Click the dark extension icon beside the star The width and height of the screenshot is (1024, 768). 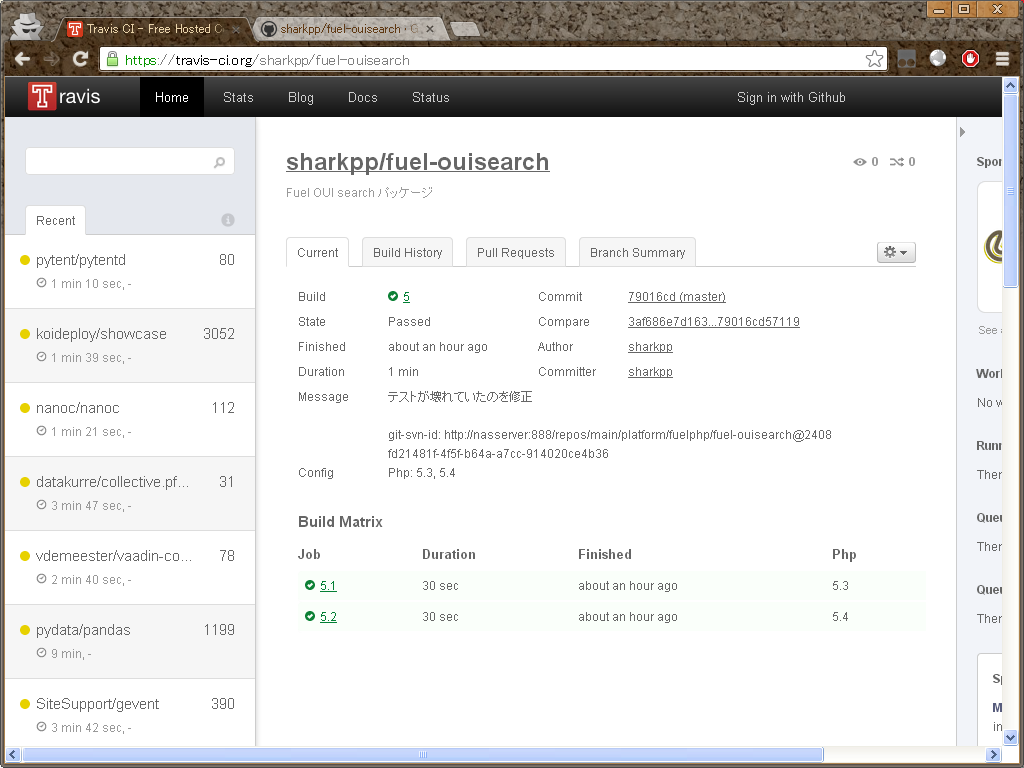(x=906, y=59)
